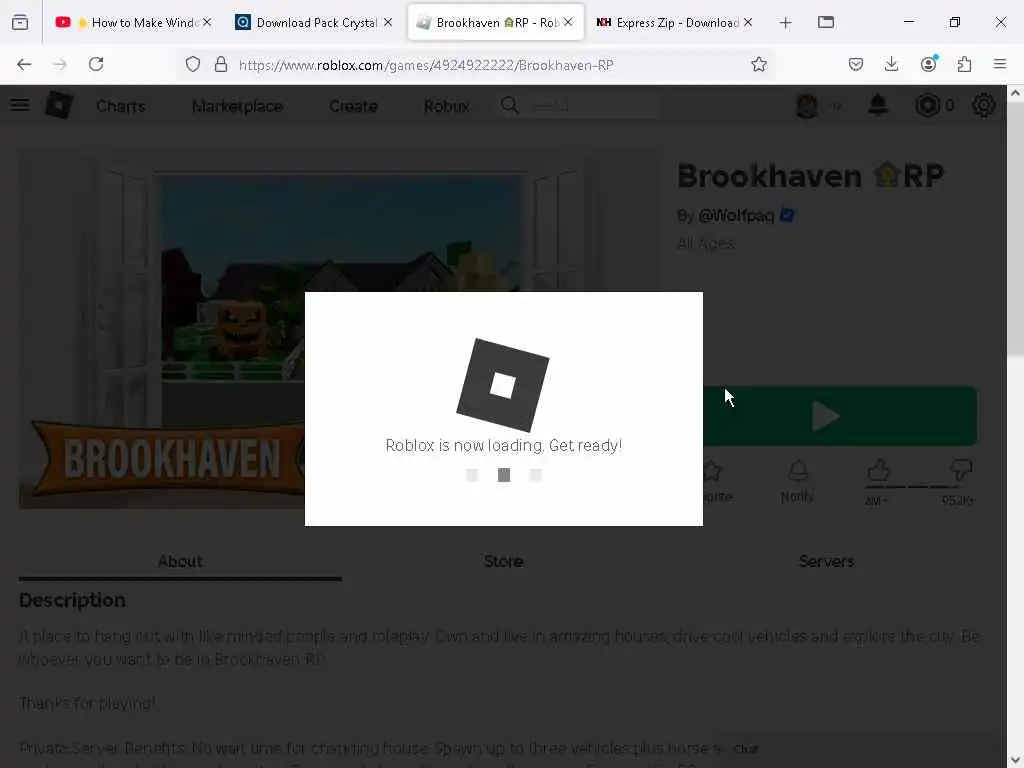The image size is (1024, 768).
Task: Open the extensions puzzle icon
Action: (965, 64)
